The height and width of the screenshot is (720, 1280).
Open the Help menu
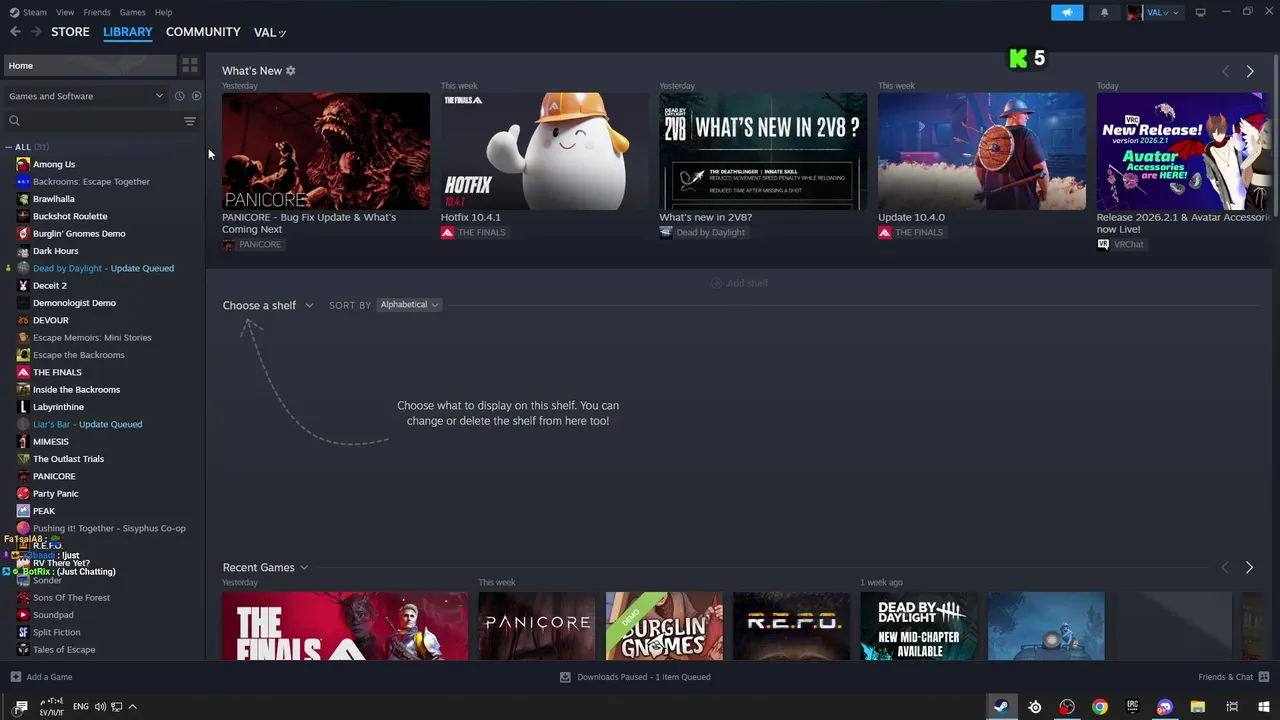click(x=164, y=12)
